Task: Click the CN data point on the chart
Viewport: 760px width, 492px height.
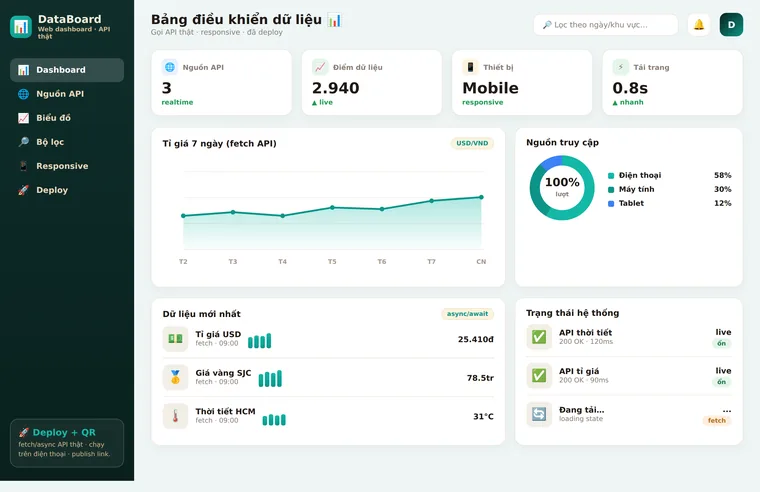Action: pyautogui.click(x=481, y=197)
